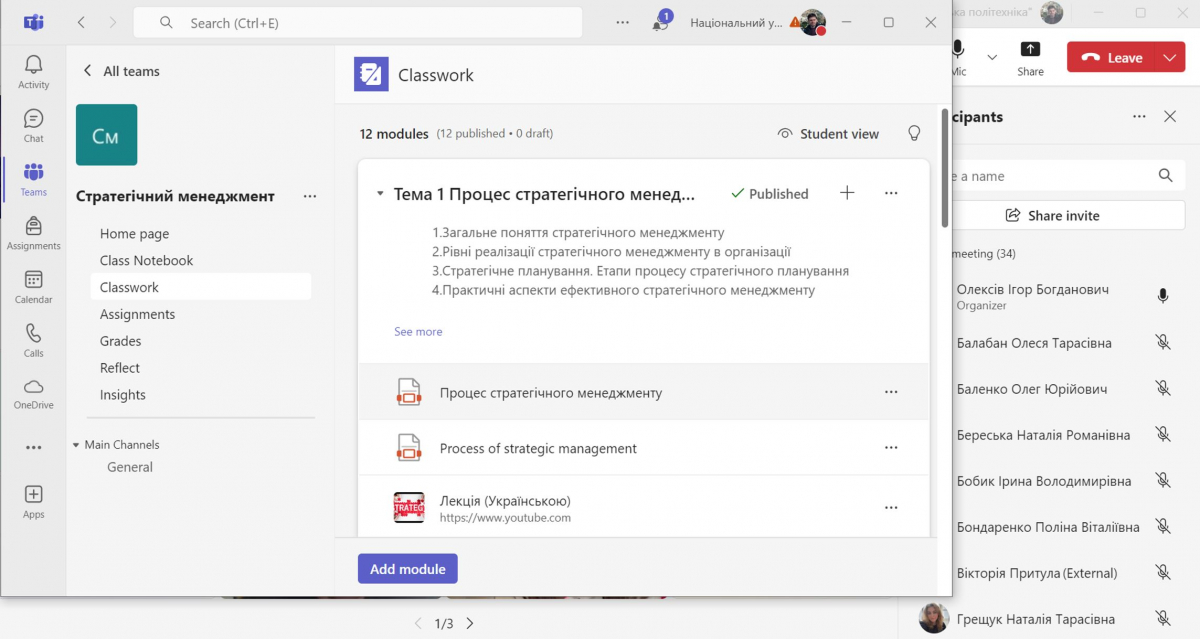Open the Activity feed icon

coord(33,65)
